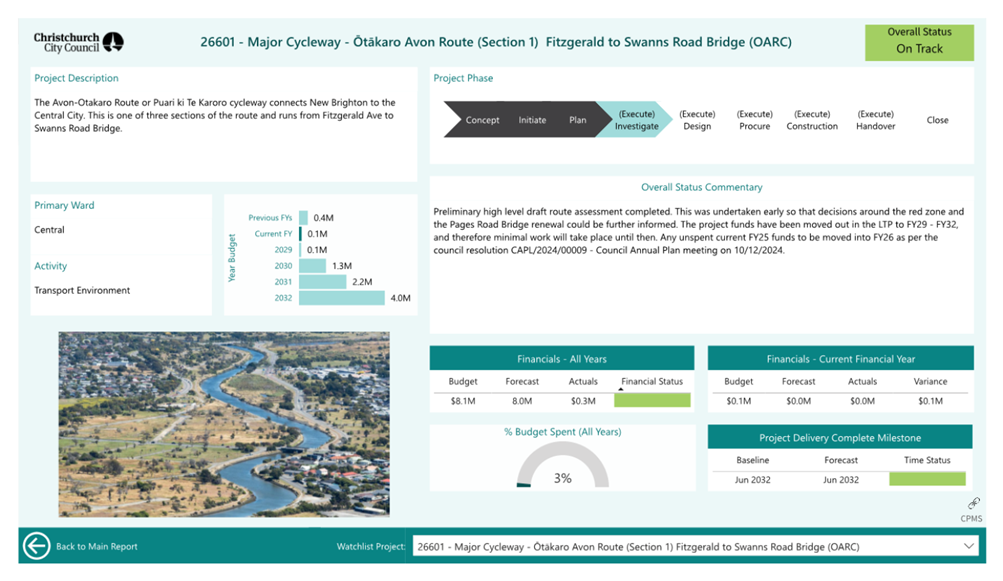
Task: Click the Baseline column header
Action: tap(752, 460)
